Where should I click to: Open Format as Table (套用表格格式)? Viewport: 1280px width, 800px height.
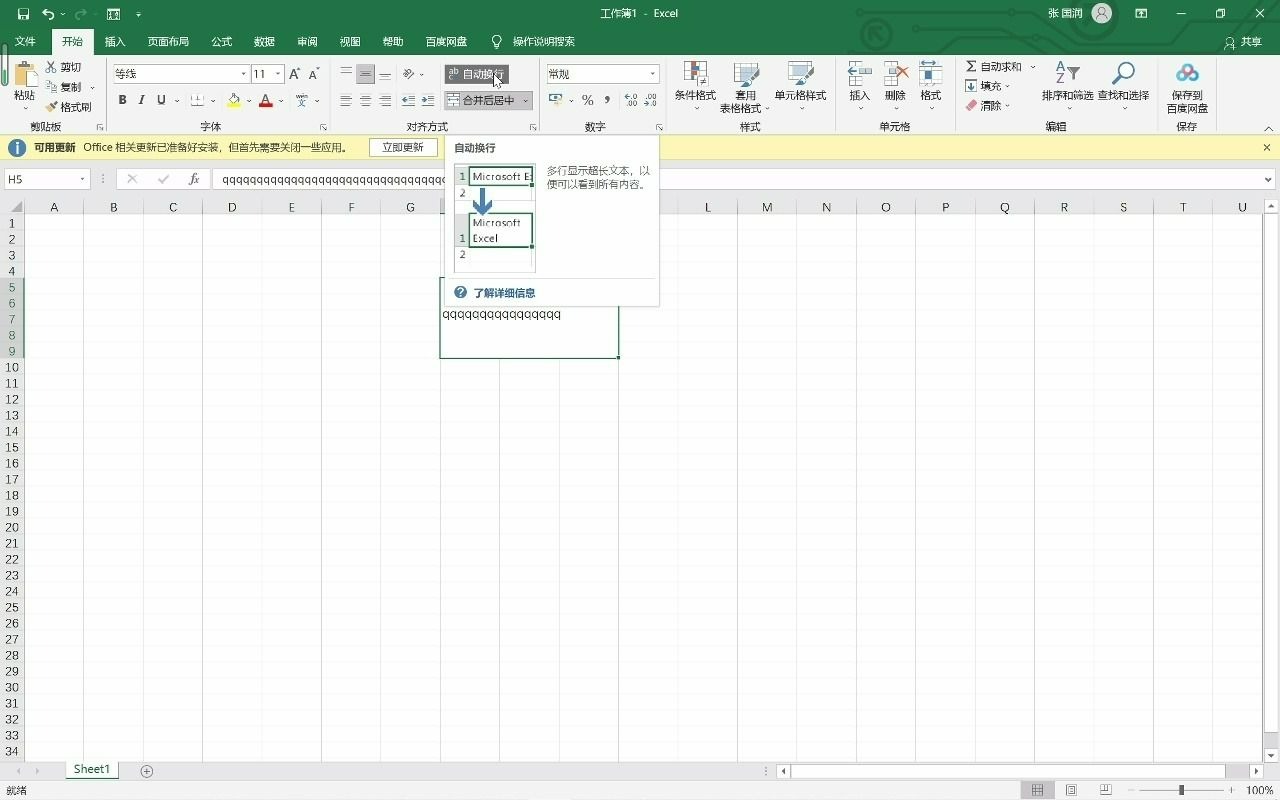click(745, 87)
